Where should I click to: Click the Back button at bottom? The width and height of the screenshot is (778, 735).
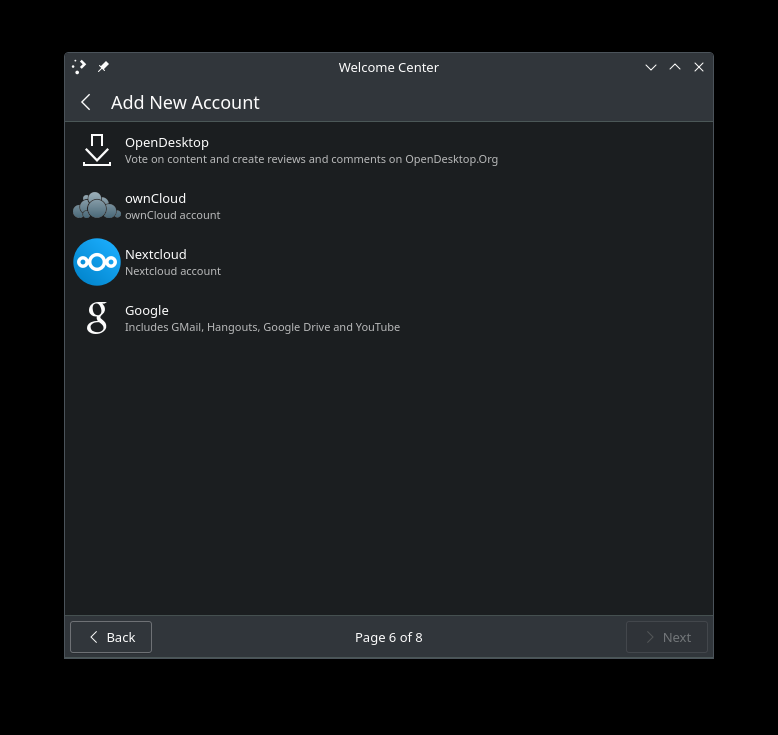(111, 637)
